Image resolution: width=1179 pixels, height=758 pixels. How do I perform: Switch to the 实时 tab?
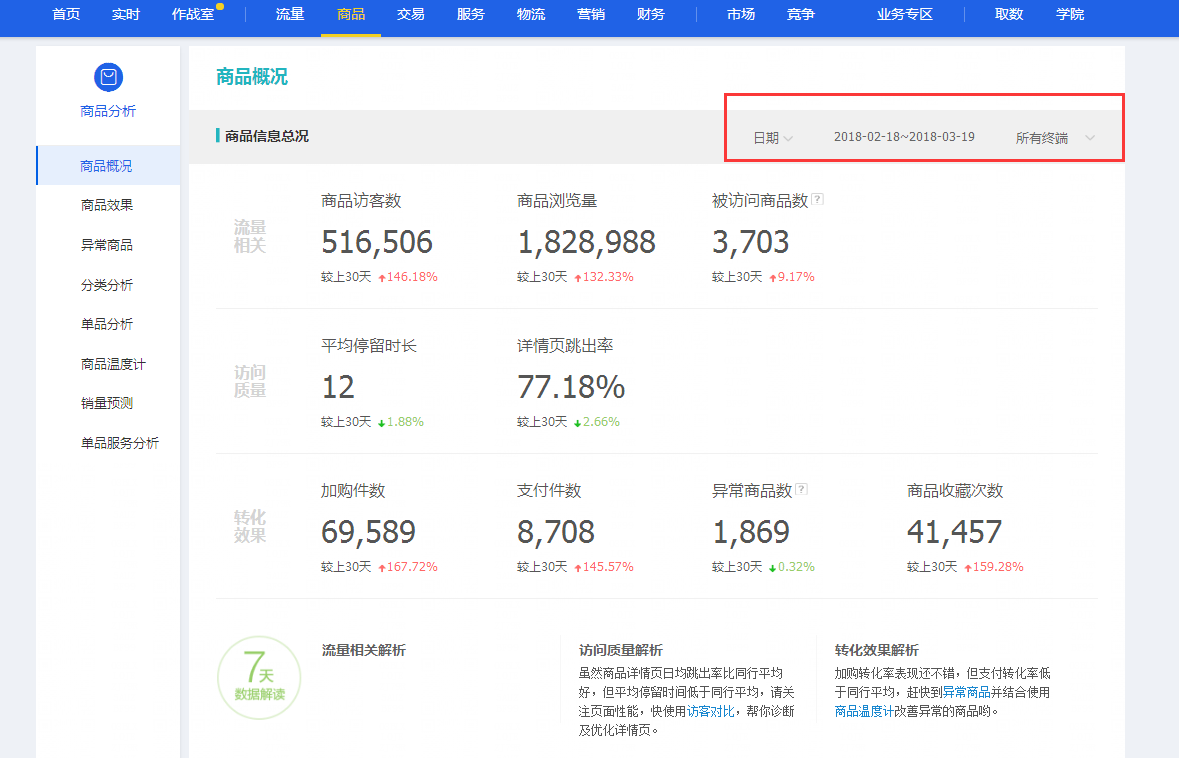[x=126, y=14]
